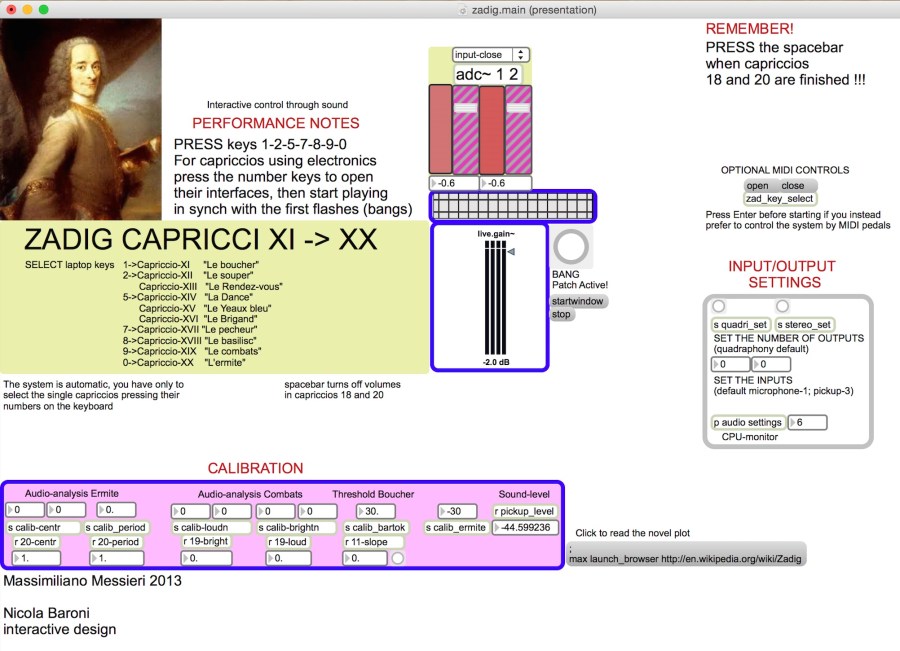Click the live.gain~ triangle level marker
900x651 pixels.
511,253
